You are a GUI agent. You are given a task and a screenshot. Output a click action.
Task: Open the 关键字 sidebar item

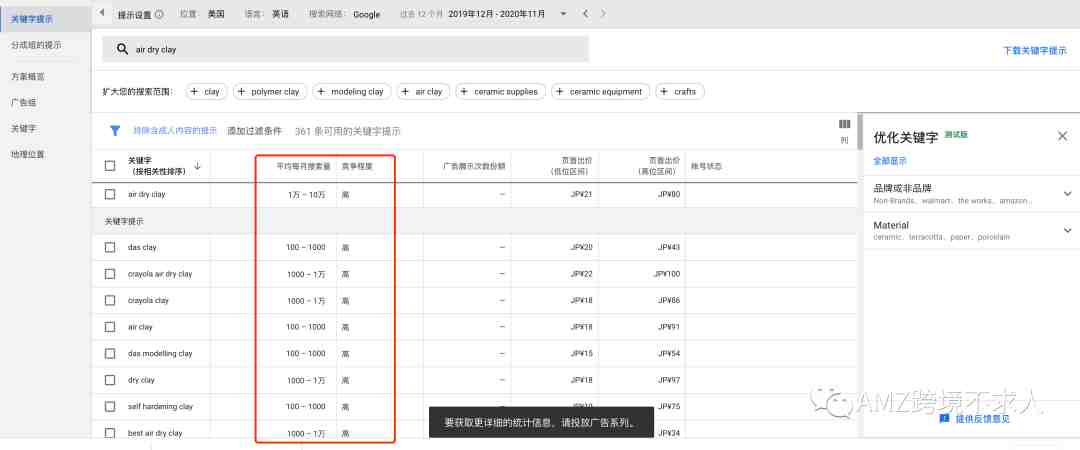tap(23, 128)
